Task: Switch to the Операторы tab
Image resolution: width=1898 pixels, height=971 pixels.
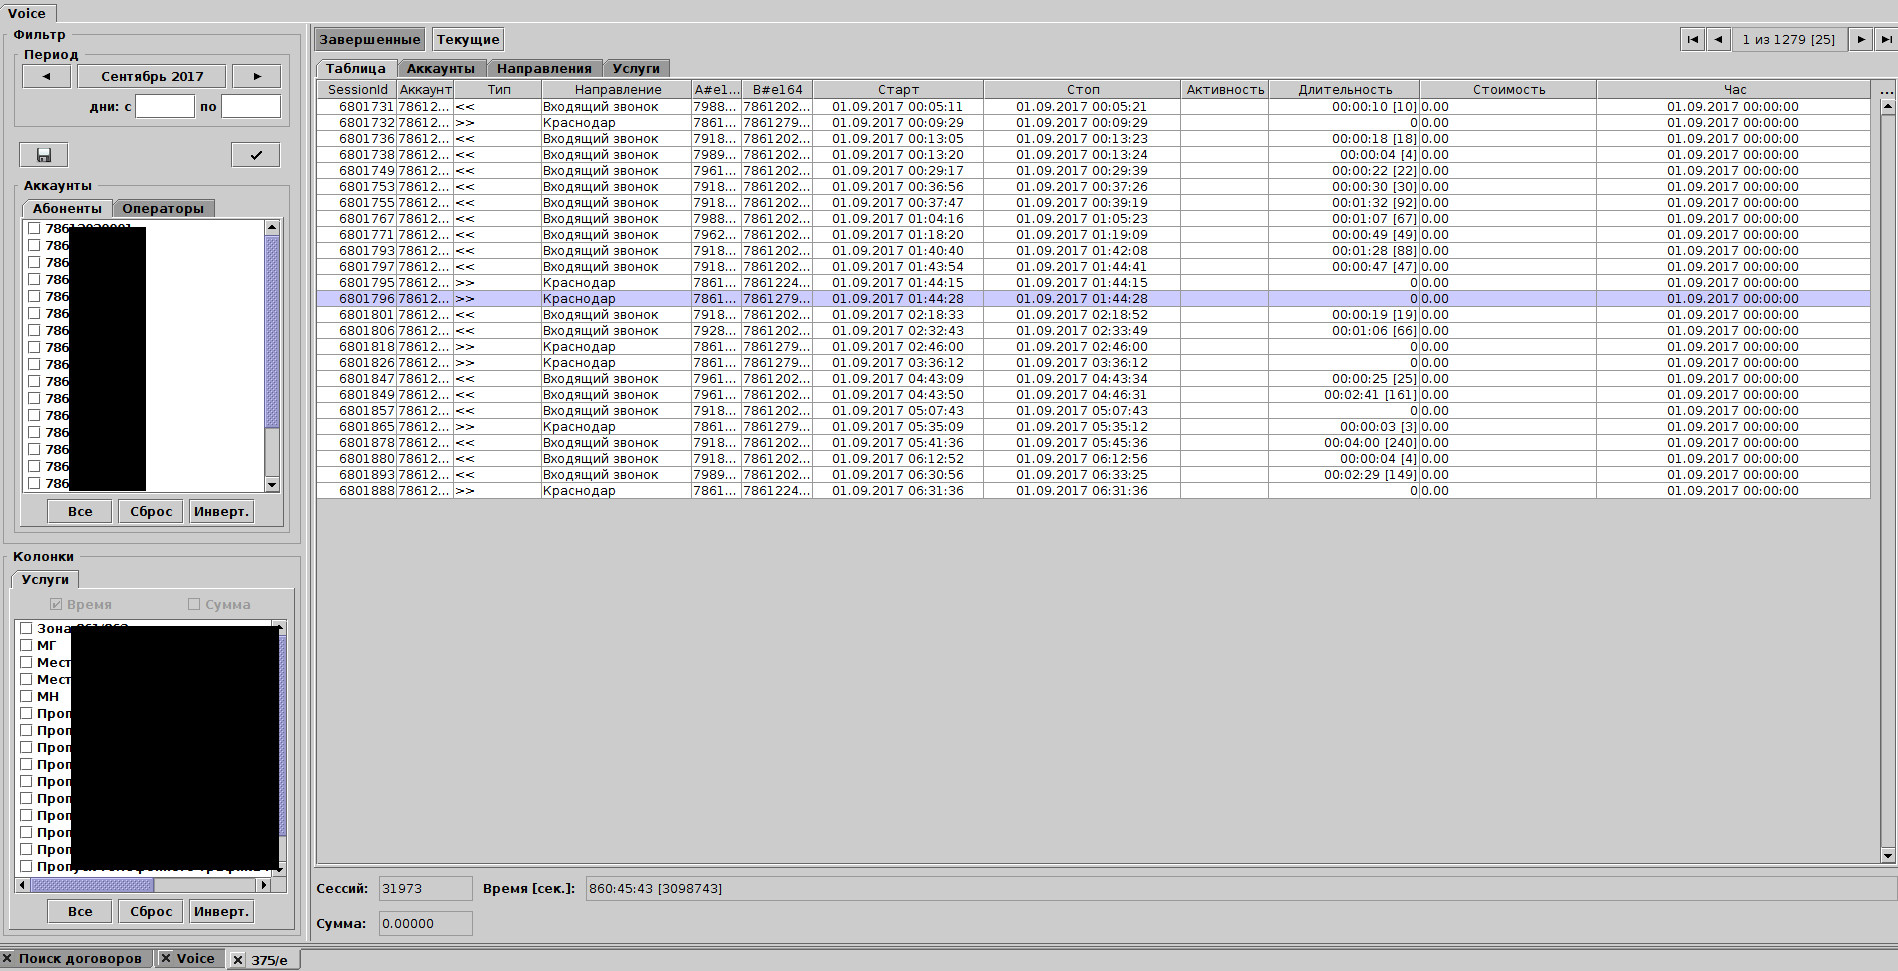Action: (x=163, y=208)
